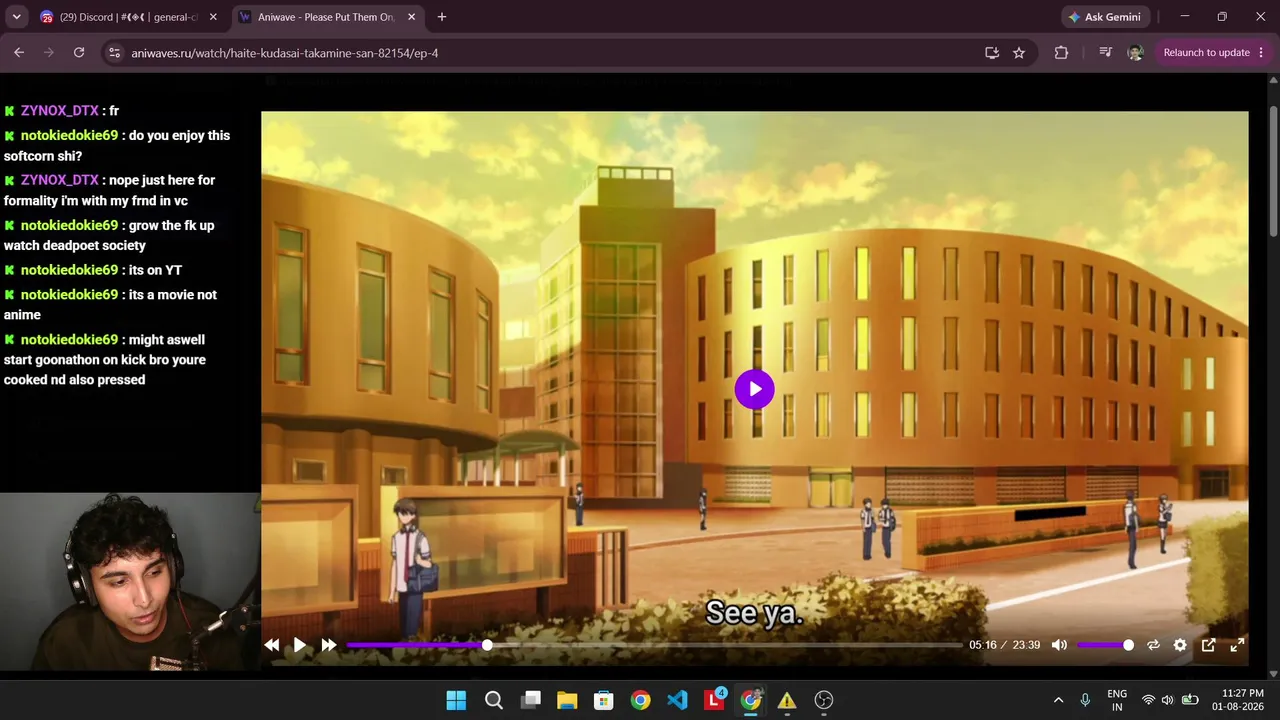Adjust the video volume slider

(x=1104, y=645)
